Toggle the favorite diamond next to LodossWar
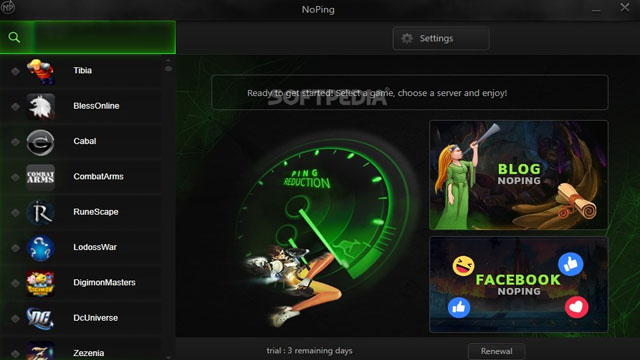Viewport: 640px width, 360px height. (15, 248)
